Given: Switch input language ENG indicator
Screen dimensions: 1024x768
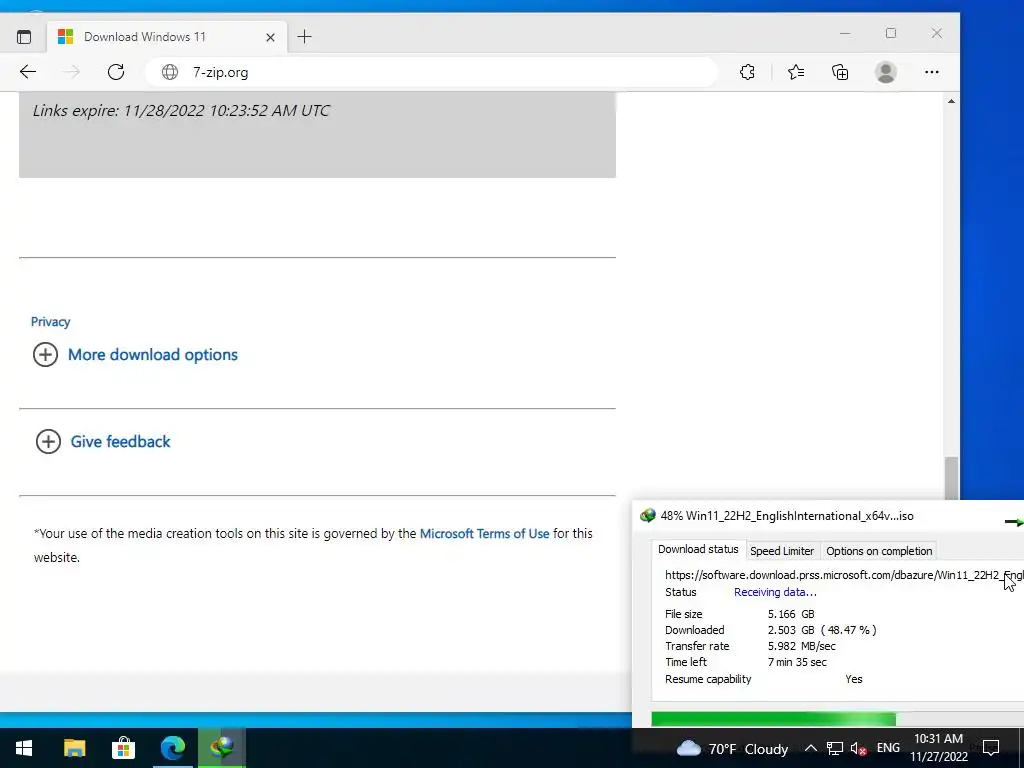Looking at the screenshot, I should [888, 748].
